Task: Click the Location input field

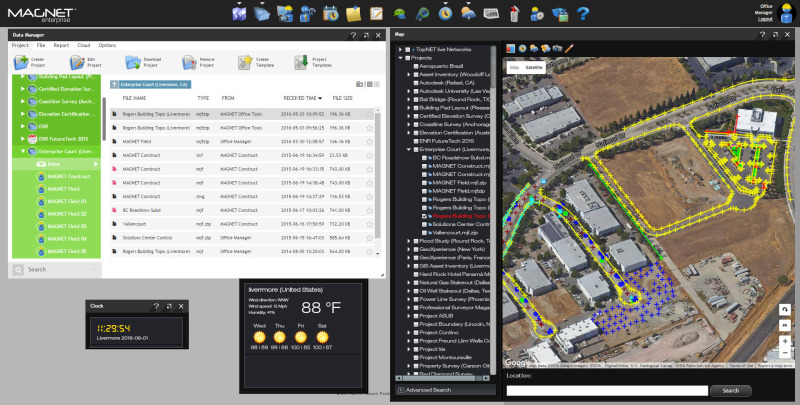Action: pos(606,390)
